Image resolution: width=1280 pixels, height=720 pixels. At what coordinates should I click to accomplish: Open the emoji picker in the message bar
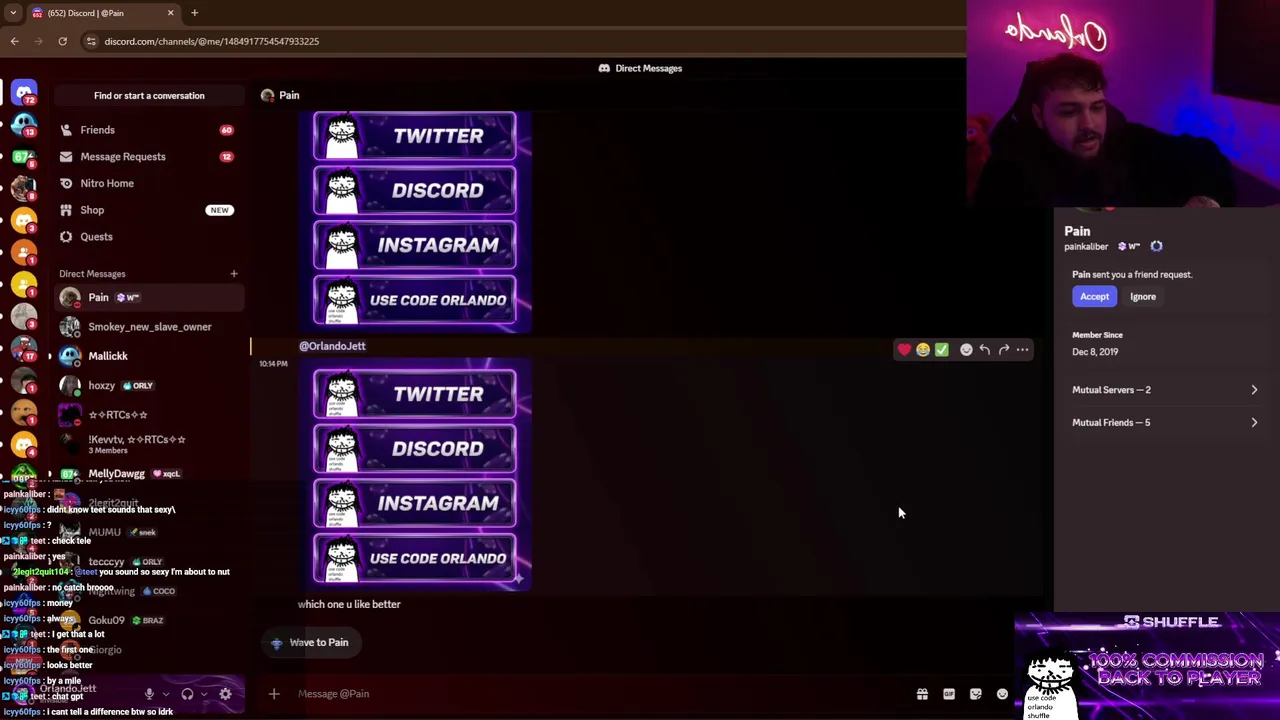tap(1002, 694)
